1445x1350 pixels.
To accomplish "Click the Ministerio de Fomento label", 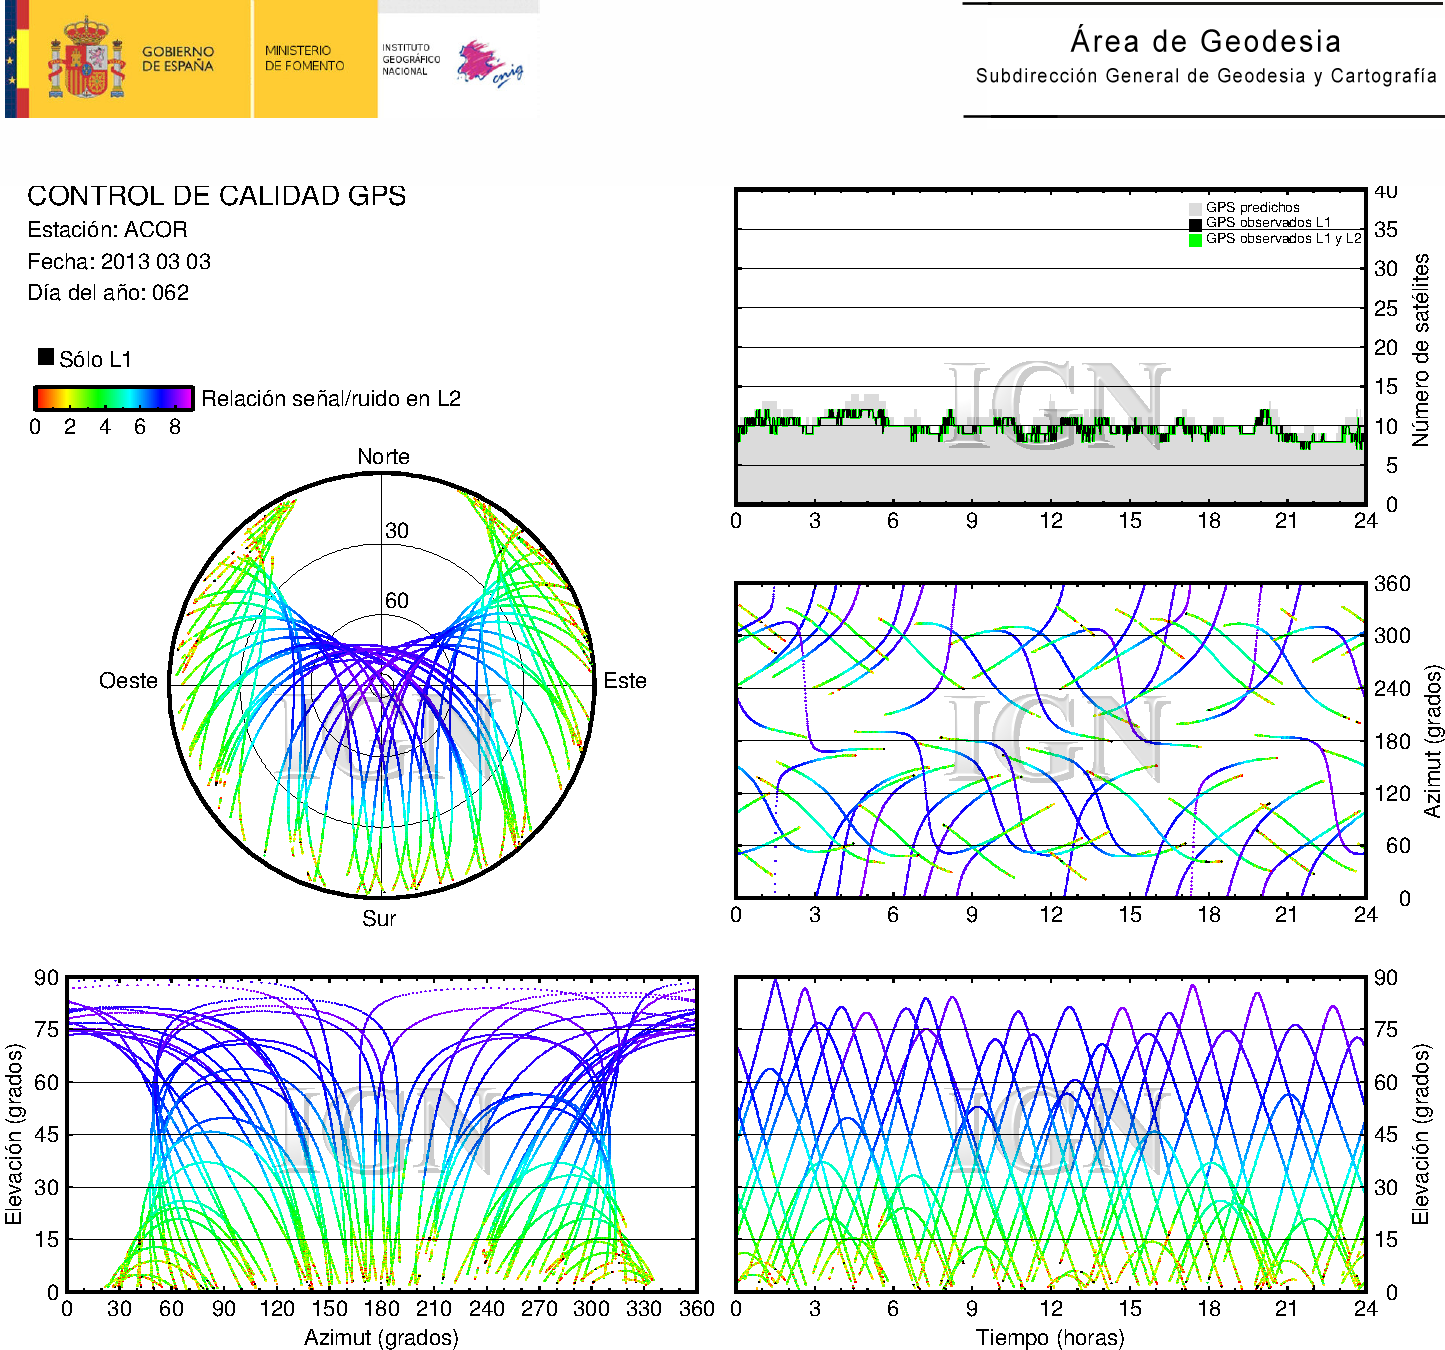I will coord(304,58).
